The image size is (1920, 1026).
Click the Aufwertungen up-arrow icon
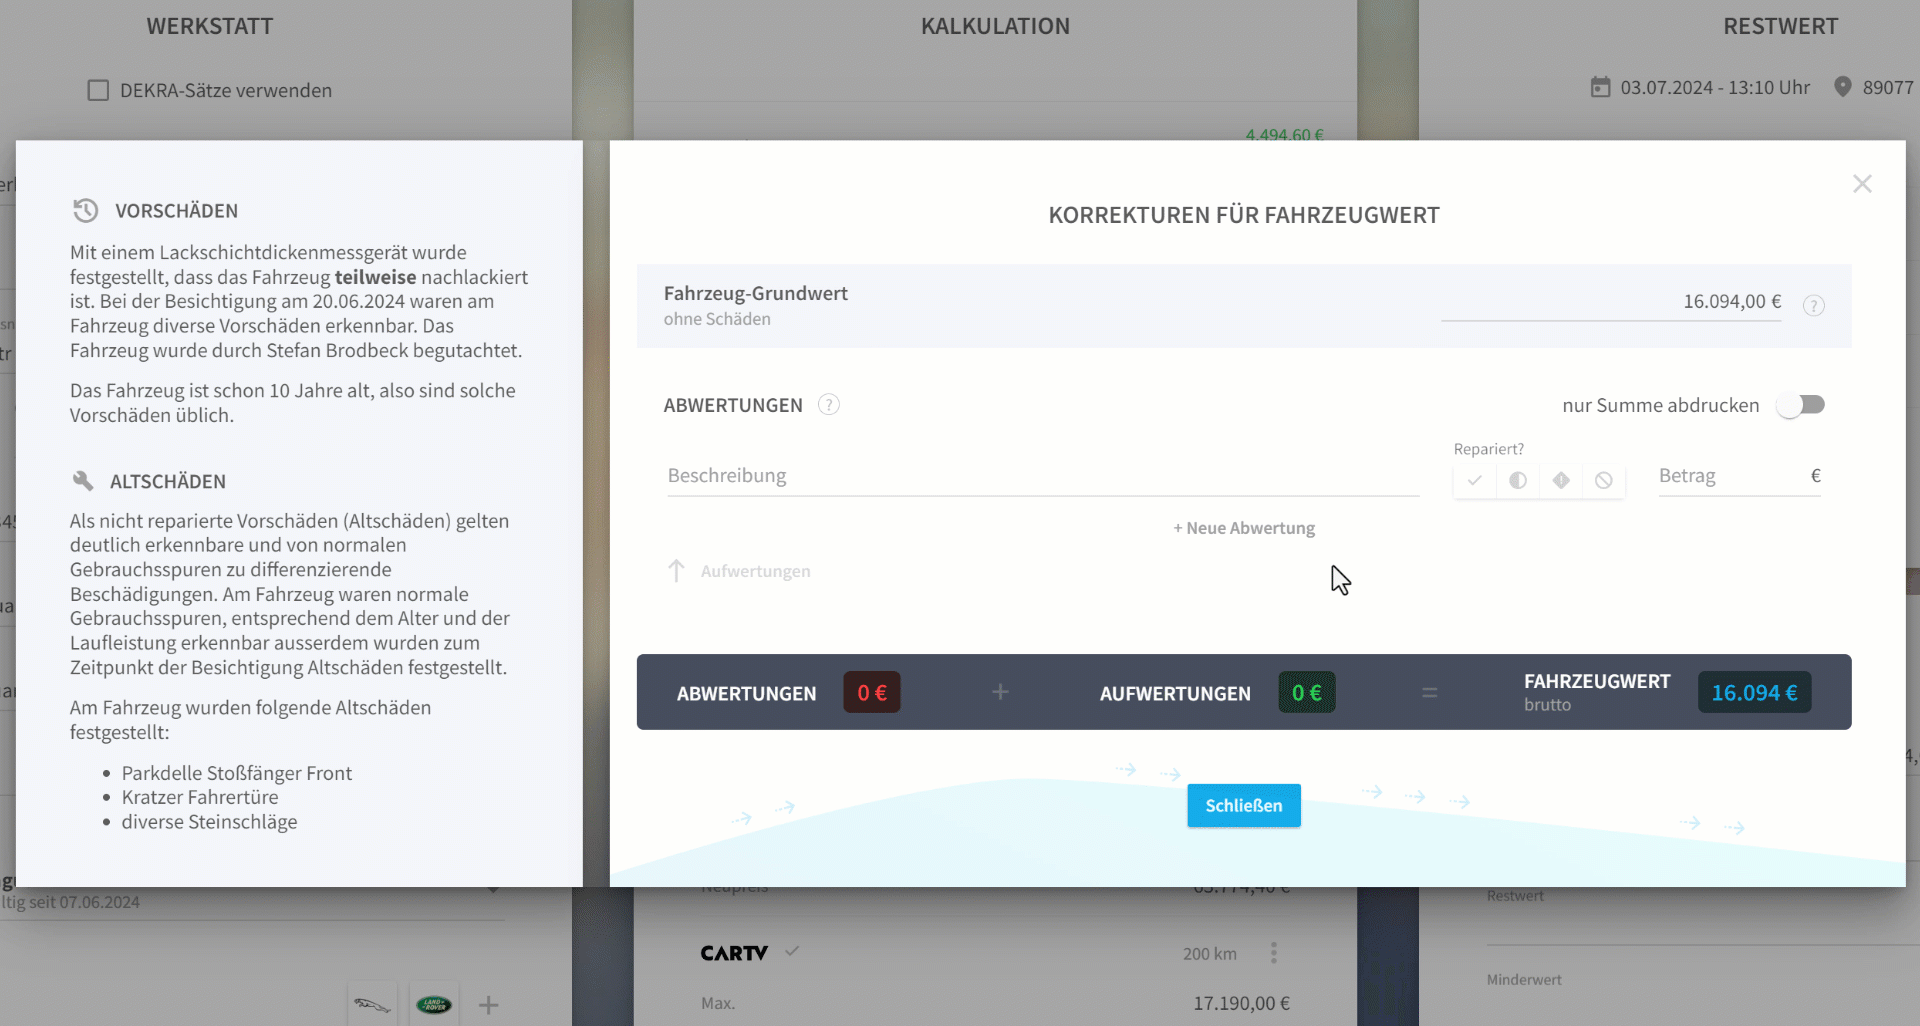676,571
